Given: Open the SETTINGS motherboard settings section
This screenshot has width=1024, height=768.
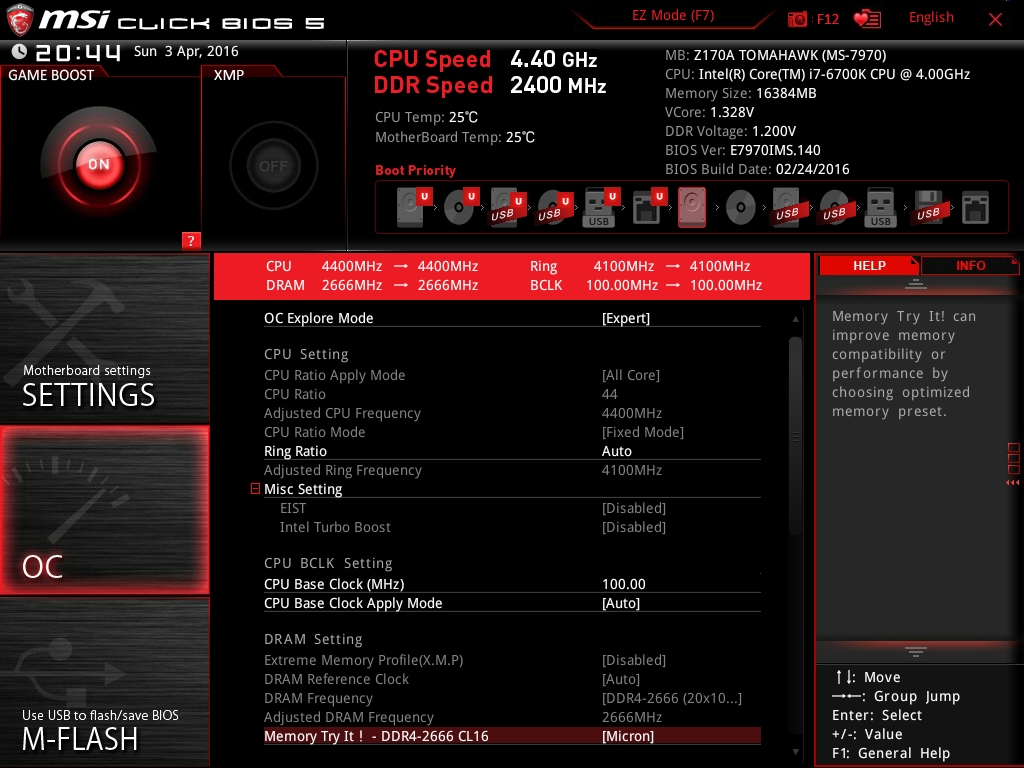Looking at the screenshot, I should pos(104,338).
